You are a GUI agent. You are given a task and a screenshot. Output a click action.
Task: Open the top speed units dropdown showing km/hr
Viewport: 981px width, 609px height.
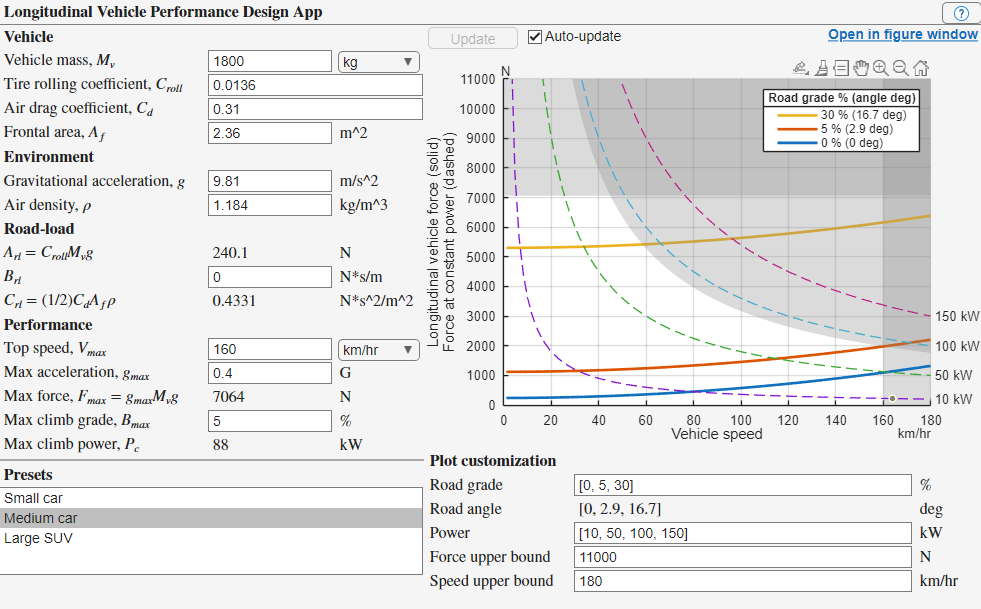coord(378,349)
